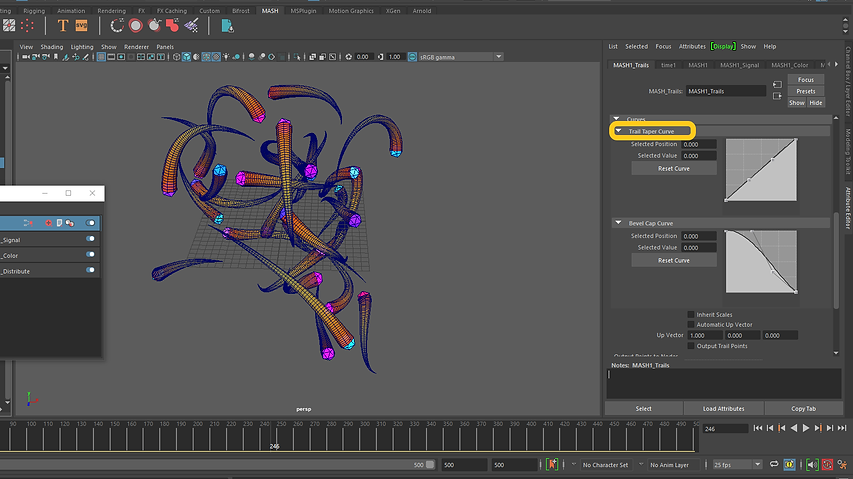The width and height of the screenshot is (853, 479).
Task: Enable the Inherit Scales checkbox
Action: pyautogui.click(x=691, y=314)
